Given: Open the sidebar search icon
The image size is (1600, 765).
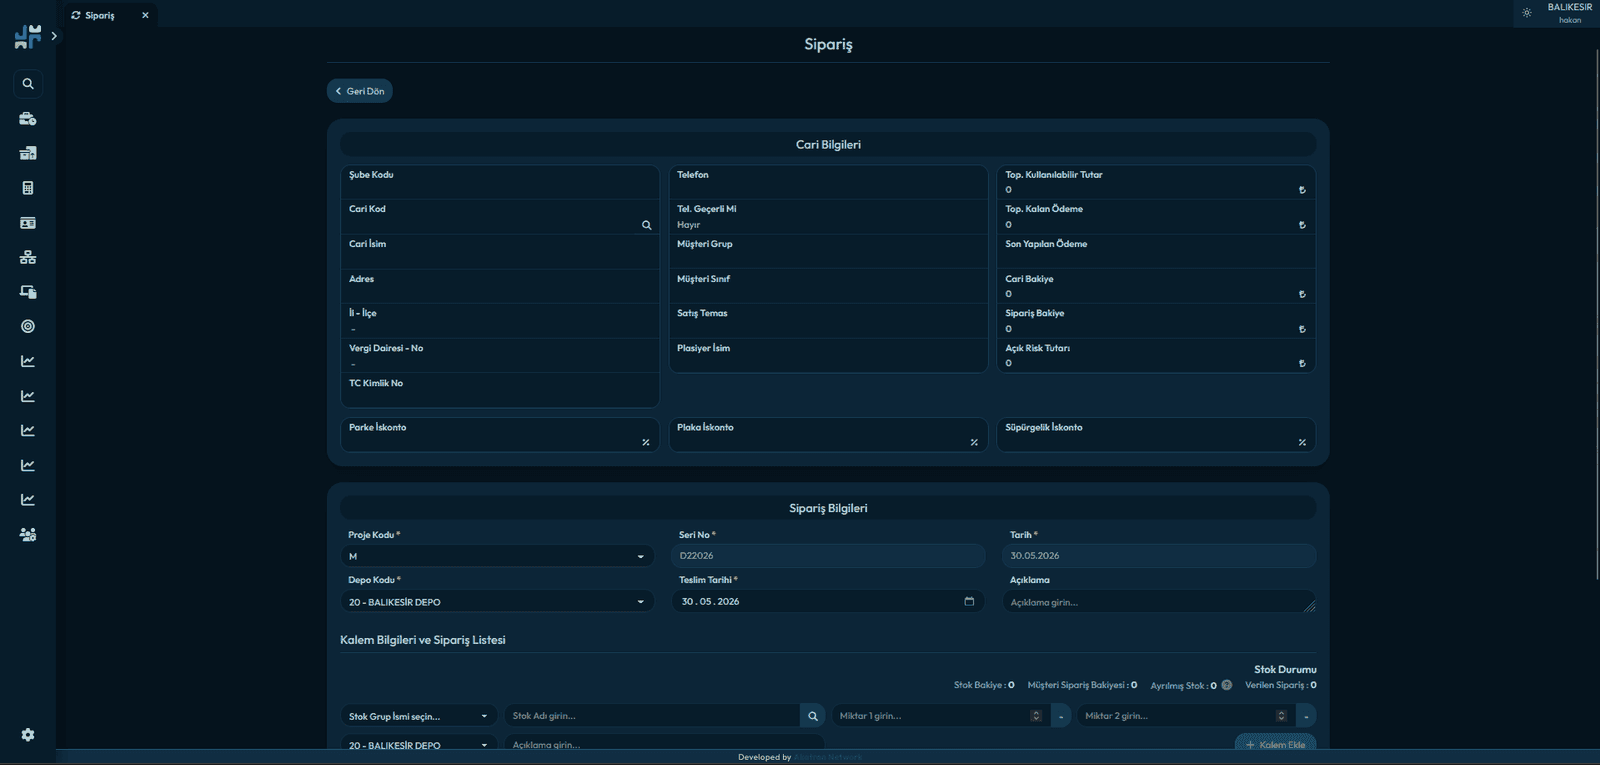Looking at the screenshot, I should click(28, 84).
